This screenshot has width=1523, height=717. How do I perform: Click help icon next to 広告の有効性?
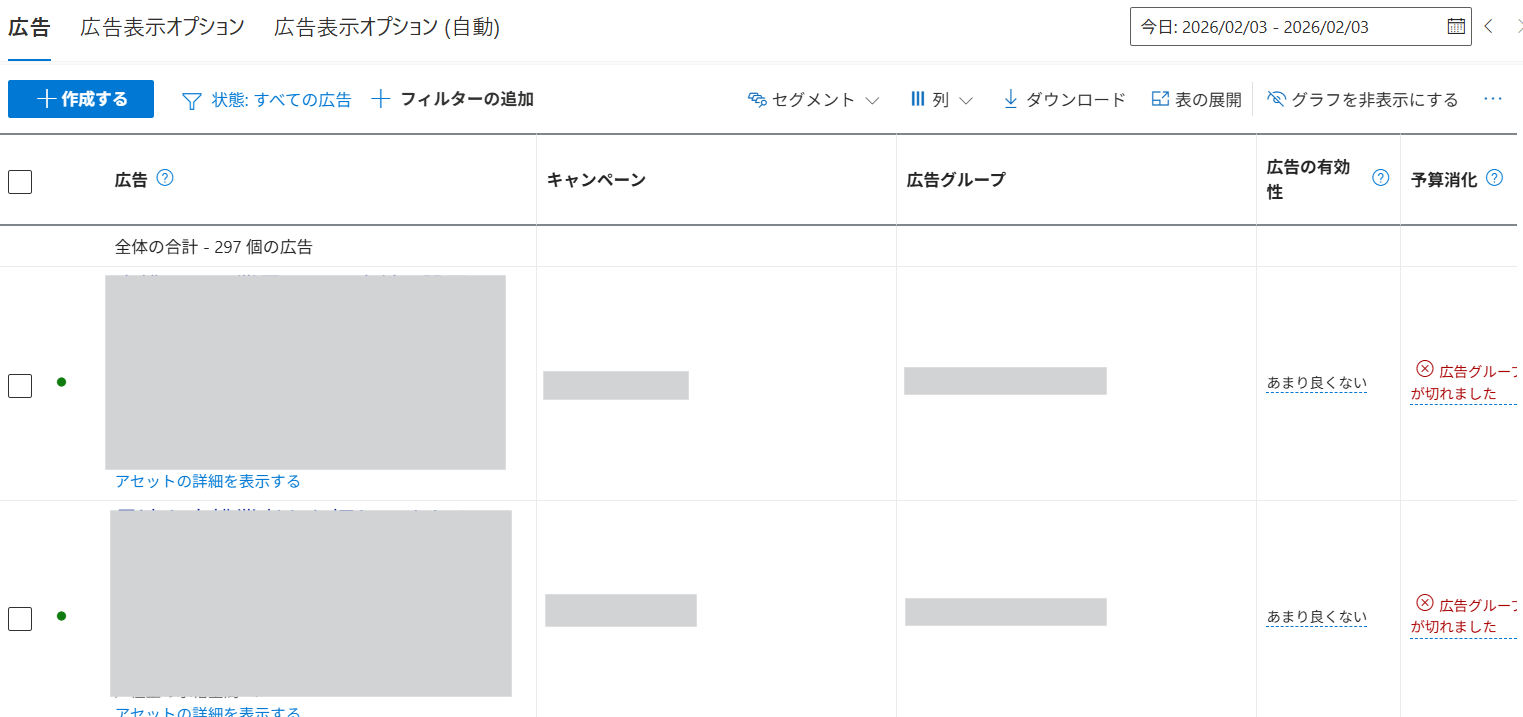tap(1381, 178)
